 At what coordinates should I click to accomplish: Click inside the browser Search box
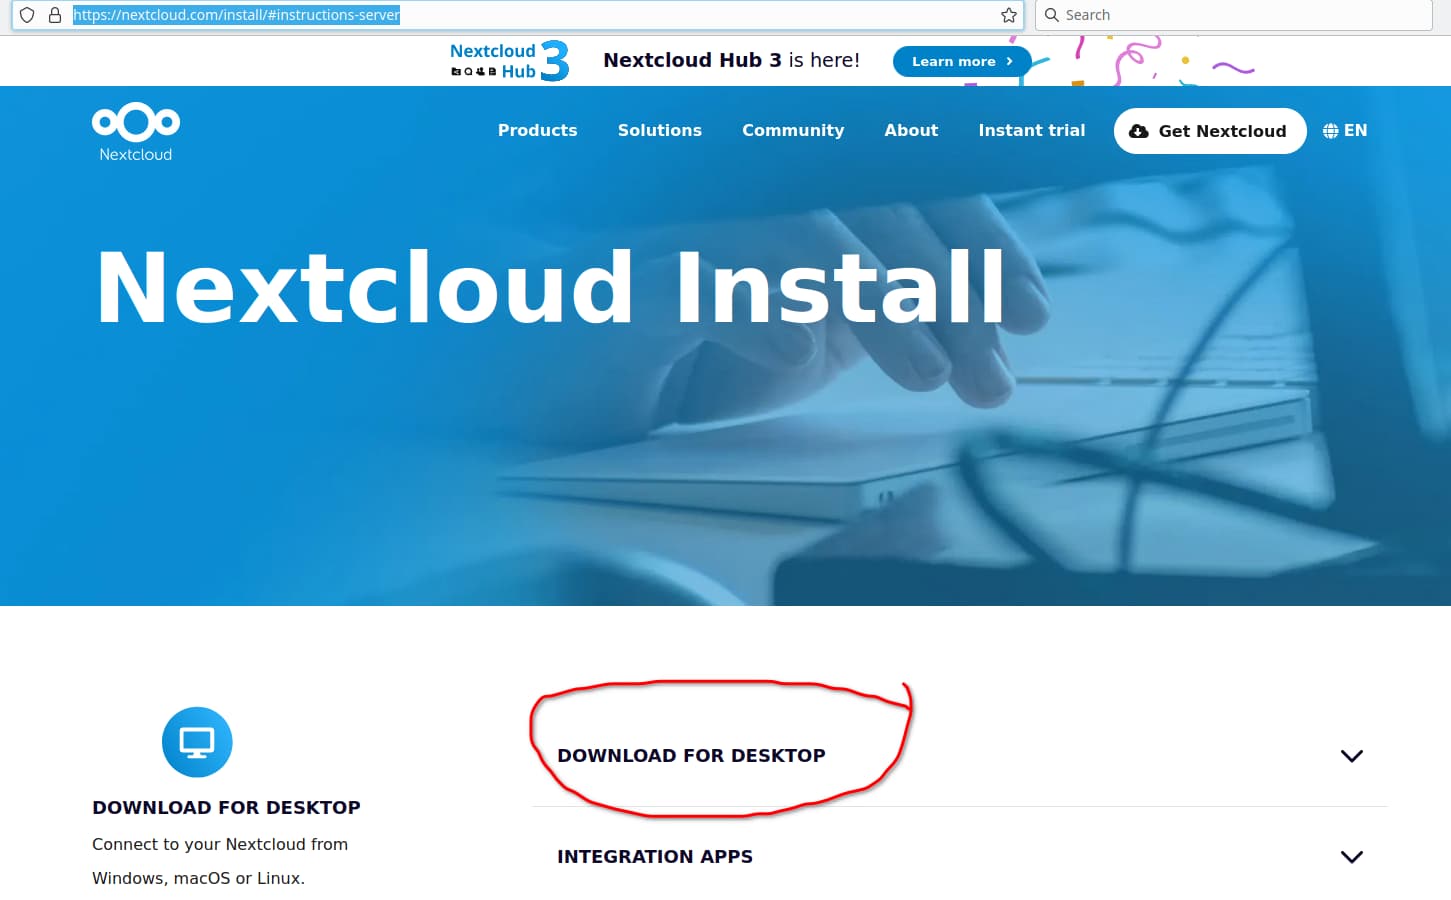[1240, 15]
